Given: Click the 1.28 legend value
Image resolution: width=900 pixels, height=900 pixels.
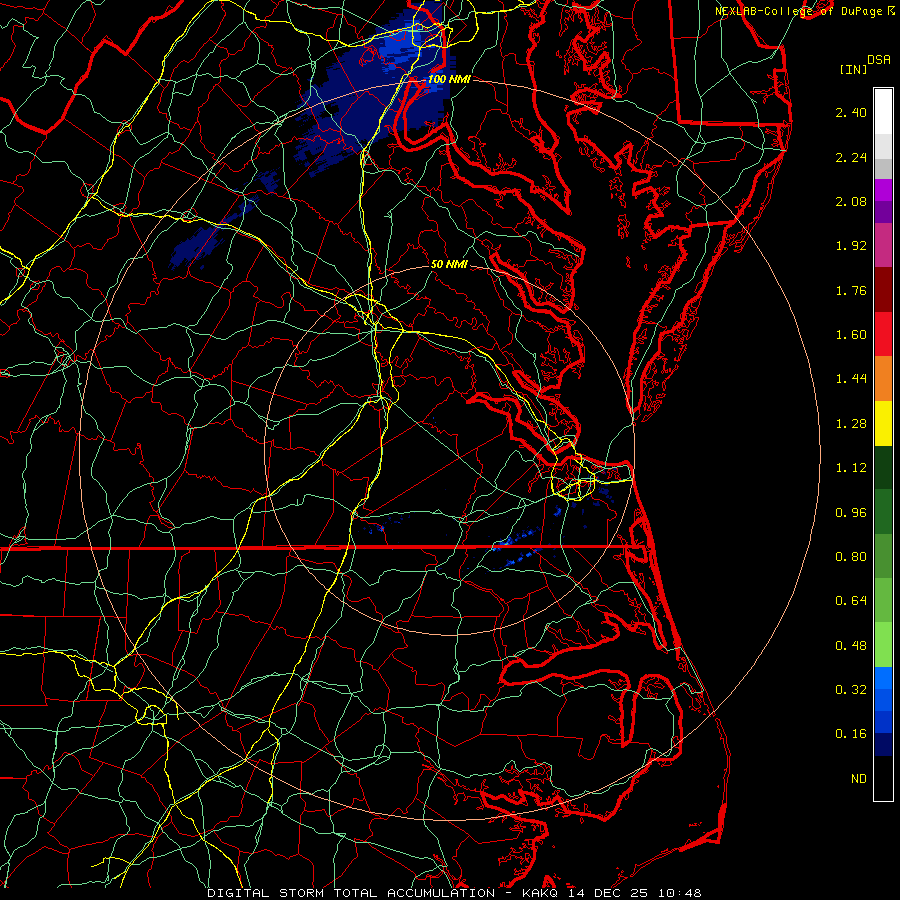Looking at the screenshot, I should click(x=851, y=424).
